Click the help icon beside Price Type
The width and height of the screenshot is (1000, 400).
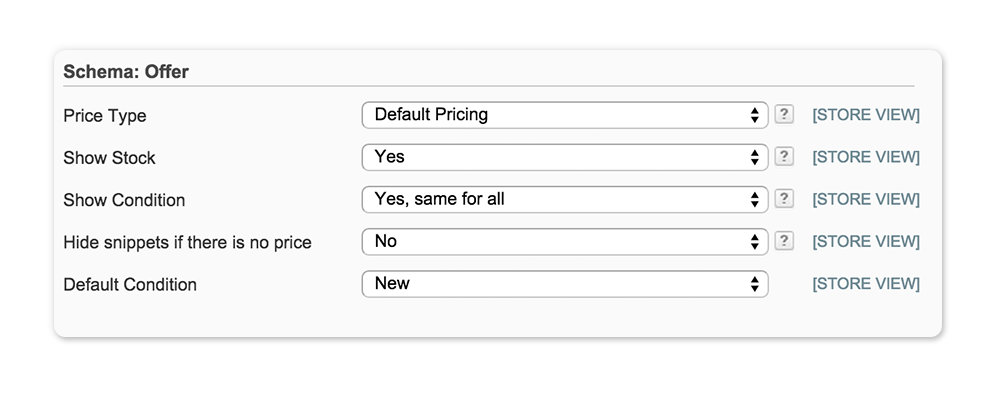point(785,115)
